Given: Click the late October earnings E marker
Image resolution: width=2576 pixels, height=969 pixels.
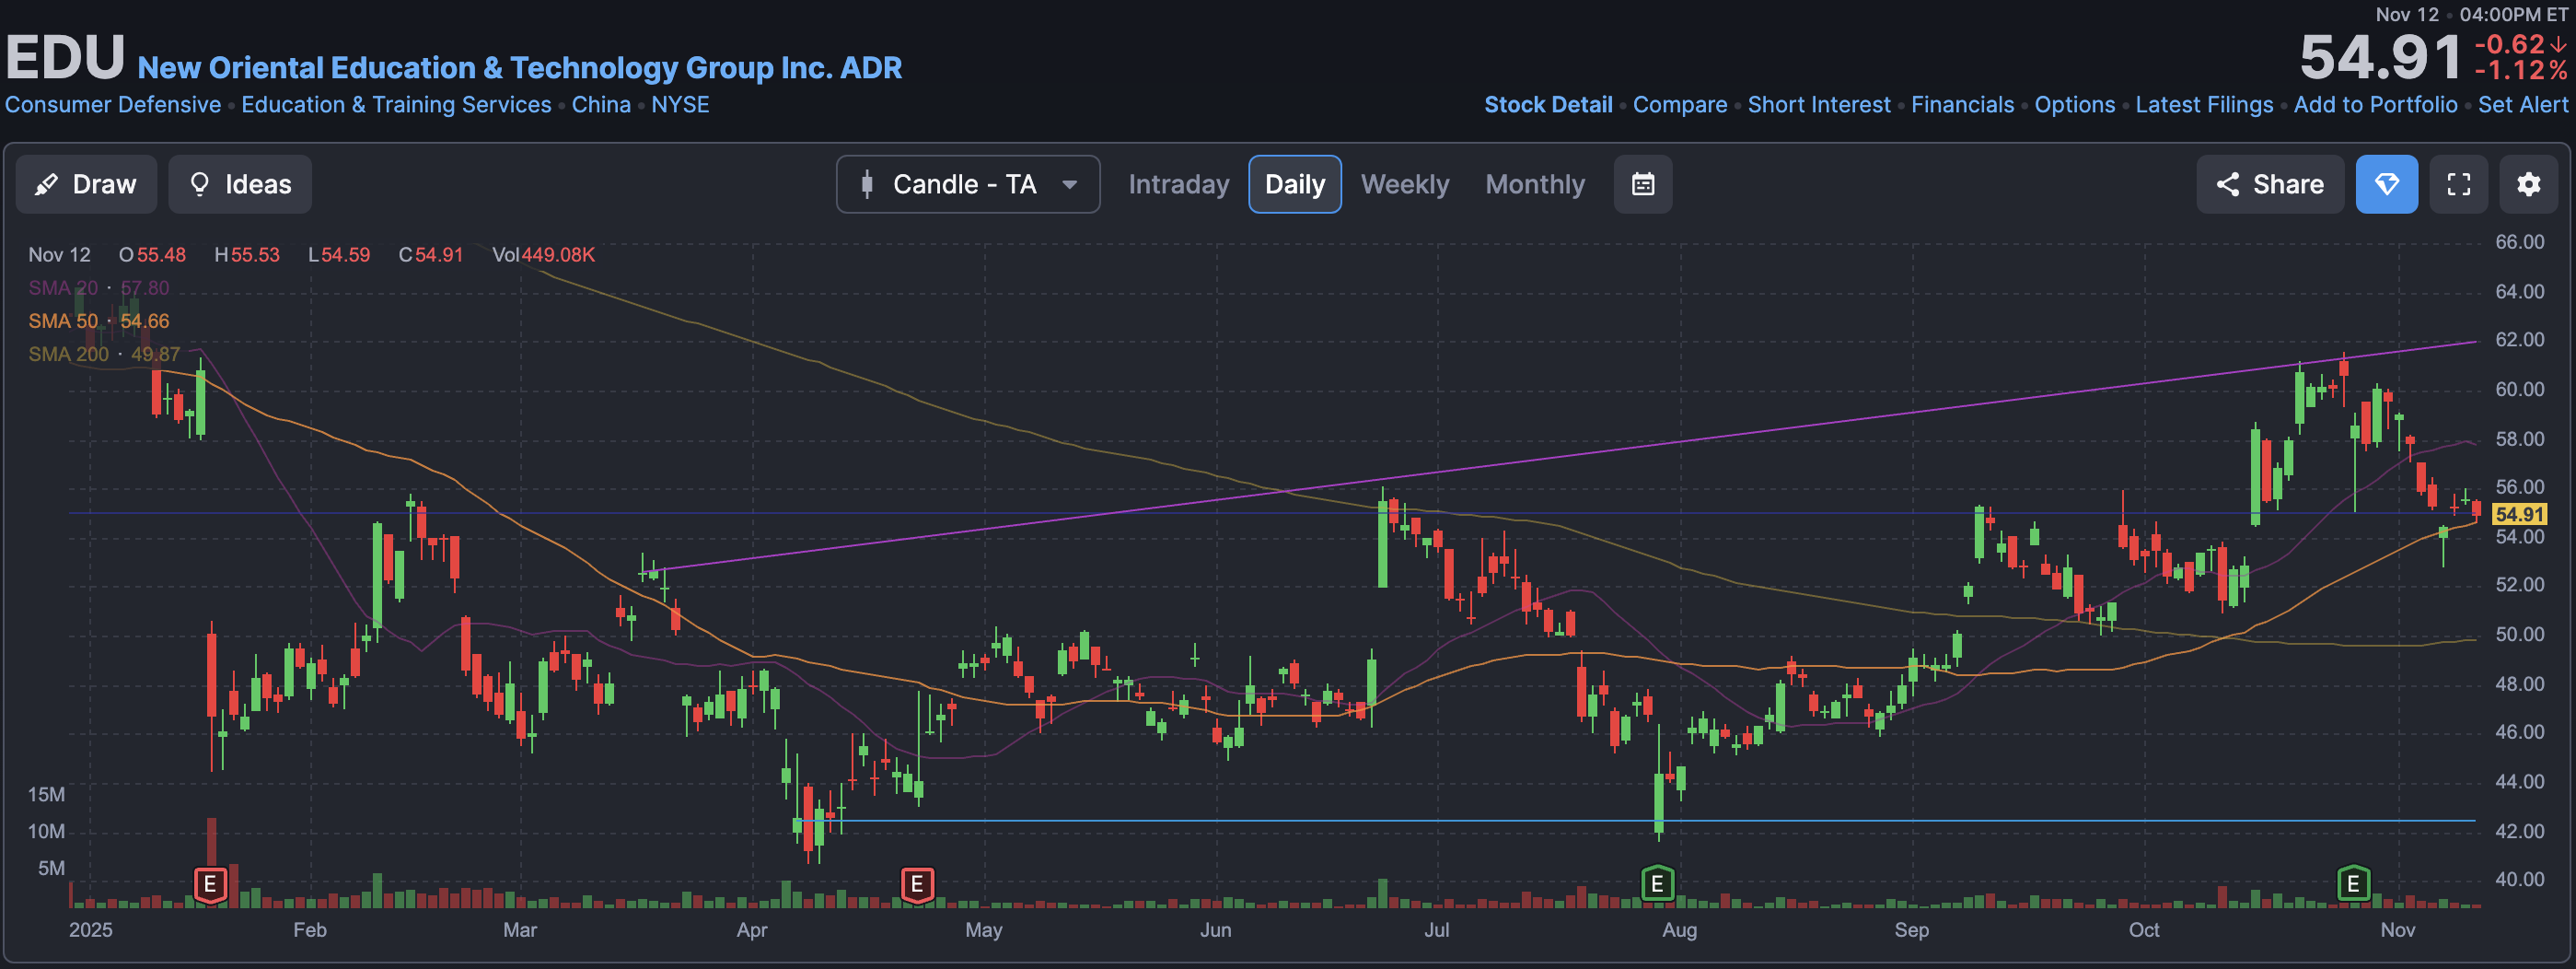Looking at the screenshot, I should 2353,884.
